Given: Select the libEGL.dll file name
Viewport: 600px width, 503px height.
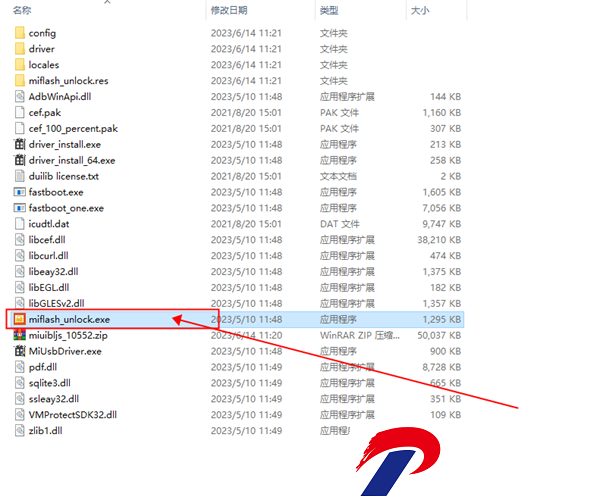Looking at the screenshot, I should pyautogui.click(x=49, y=287).
